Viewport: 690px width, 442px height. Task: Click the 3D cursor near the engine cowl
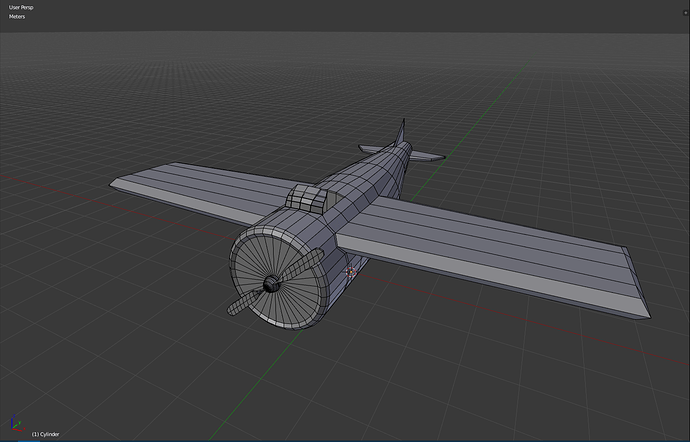tap(351, 273)
